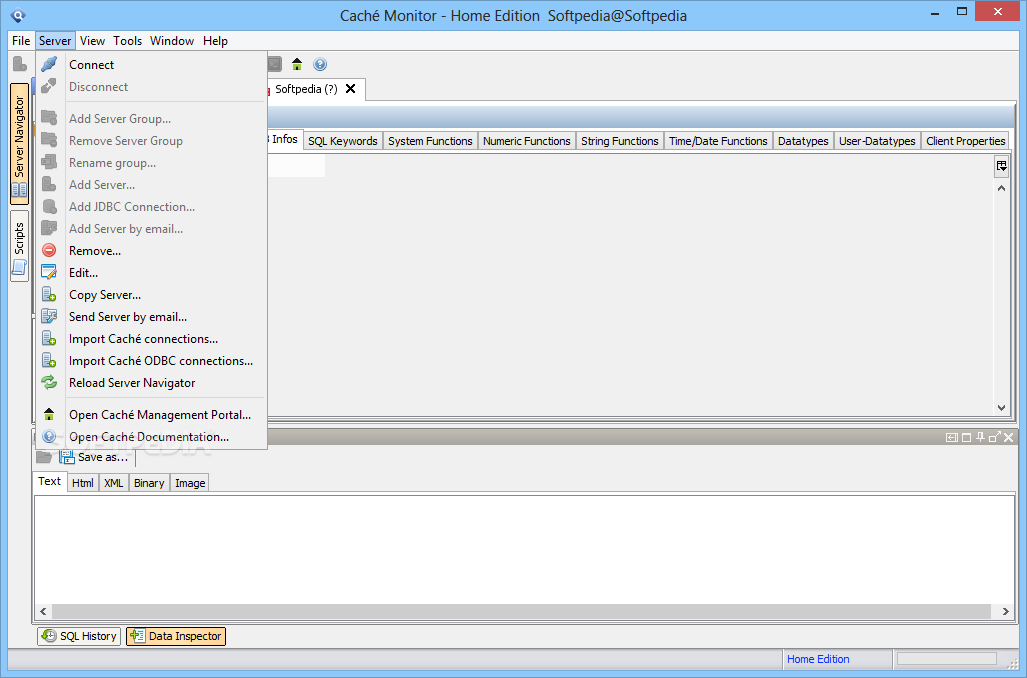Viewport: 1027px width, 678px height.
Task: Click the green Reload Server Navigator icon
Action: click(49, 382)
